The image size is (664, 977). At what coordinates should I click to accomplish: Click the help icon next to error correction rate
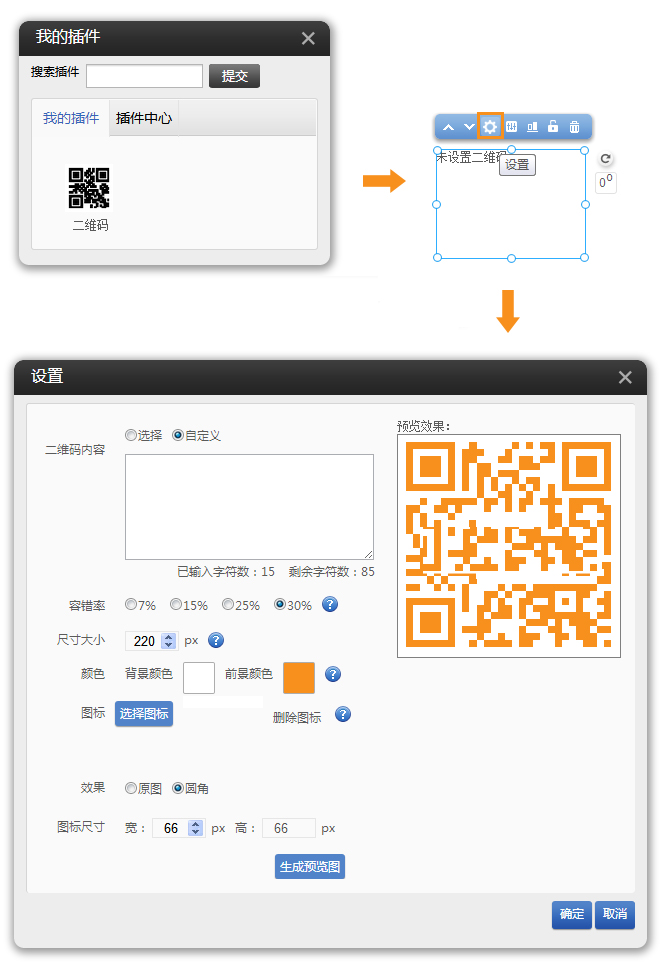click(x=329, y=605)
